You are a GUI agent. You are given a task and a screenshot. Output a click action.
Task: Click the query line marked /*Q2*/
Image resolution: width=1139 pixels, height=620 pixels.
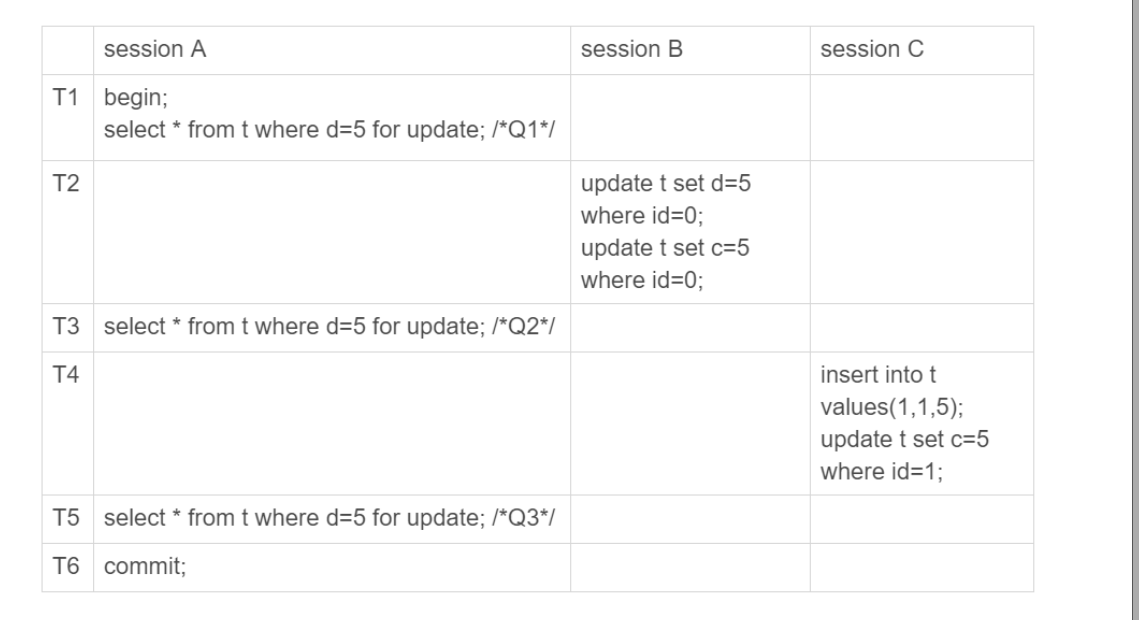click(x=325, y=328)
